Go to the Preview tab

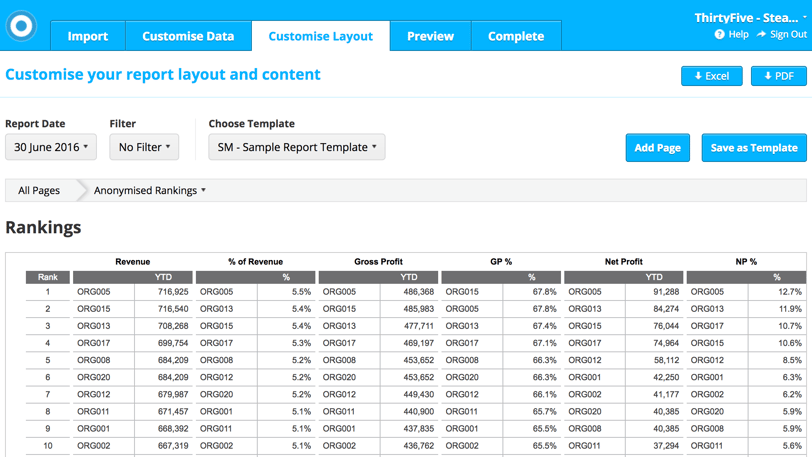pyautogui.click(x=430, y=36)
